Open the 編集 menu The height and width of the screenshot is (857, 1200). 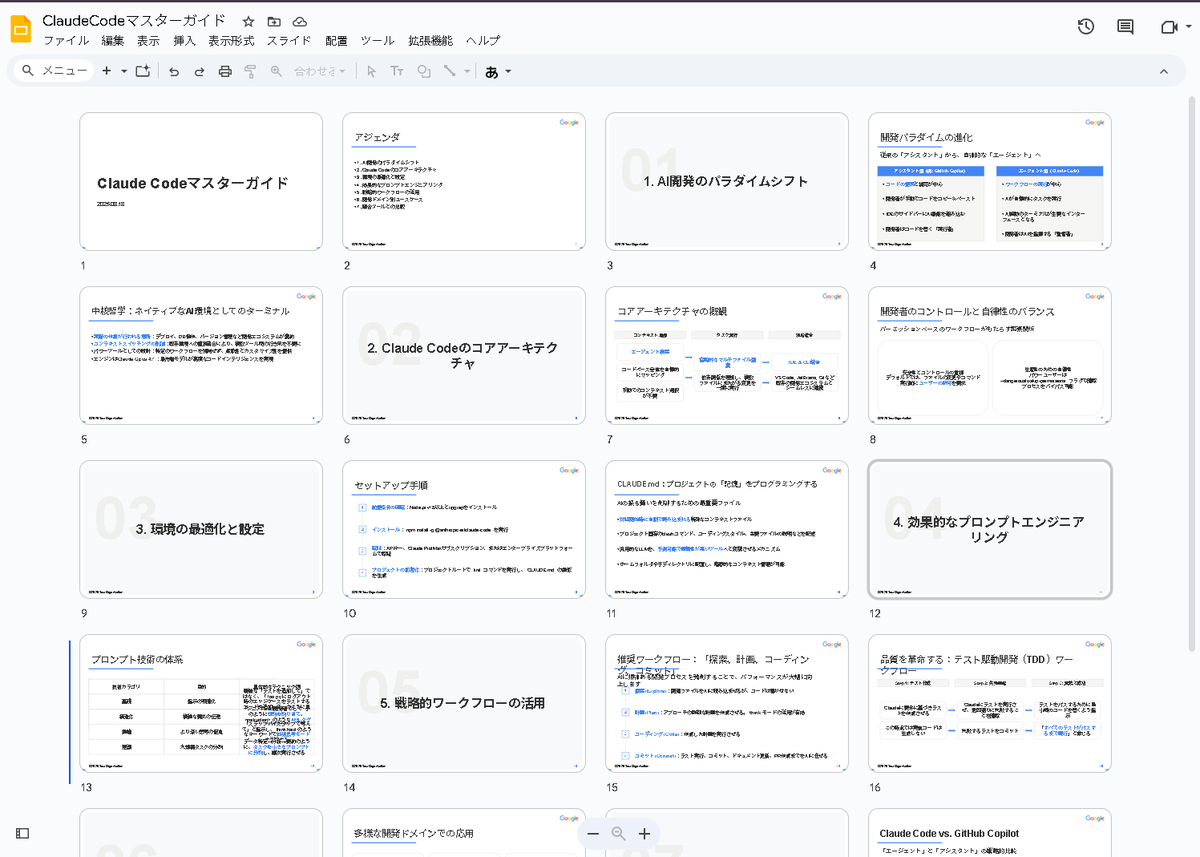pyautogui.click(x=113, y=41)
